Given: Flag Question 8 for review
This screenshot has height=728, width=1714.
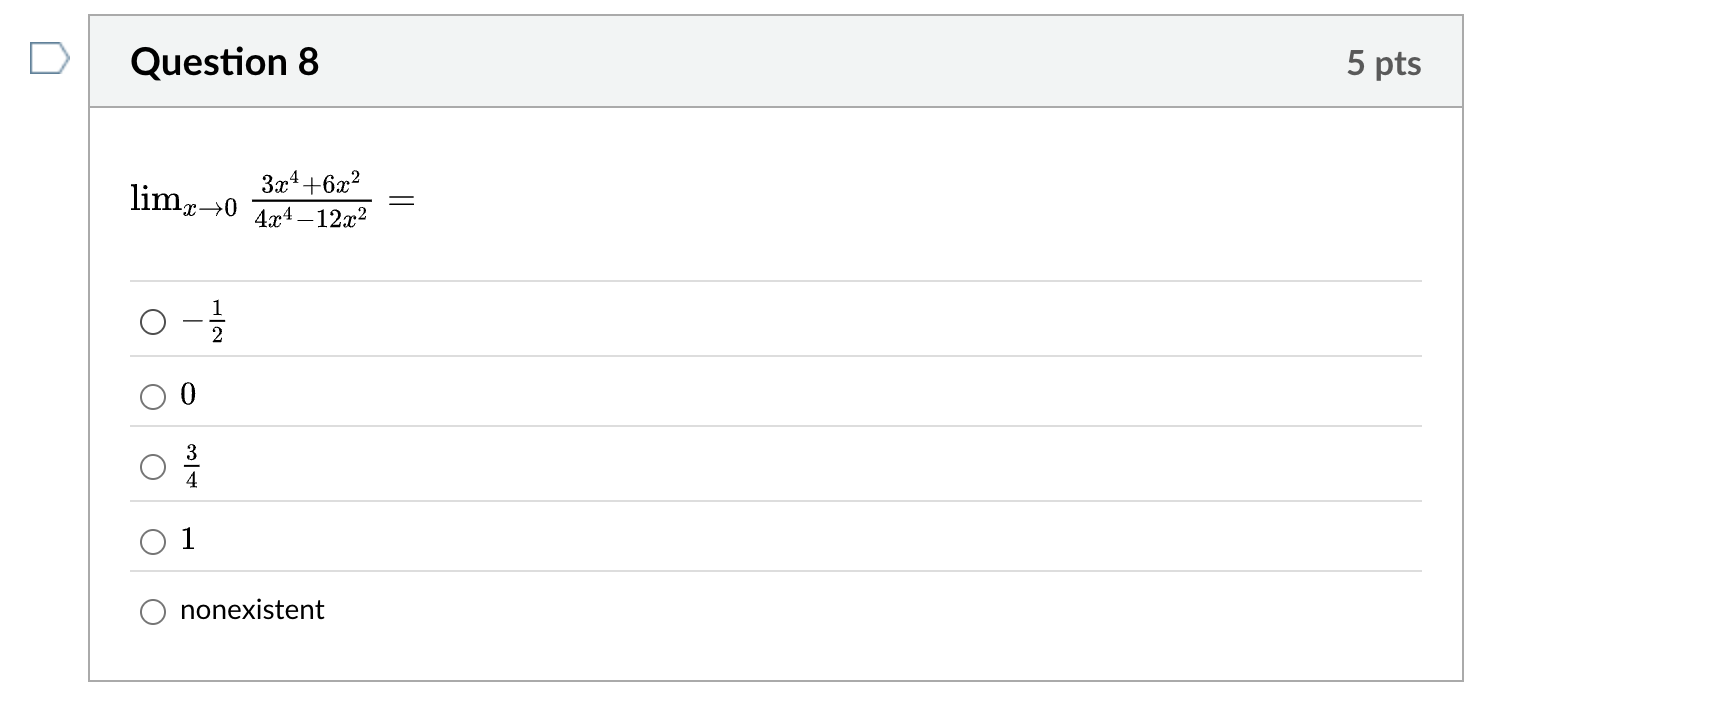Looking at the screenshot, I should click(48, 59).
